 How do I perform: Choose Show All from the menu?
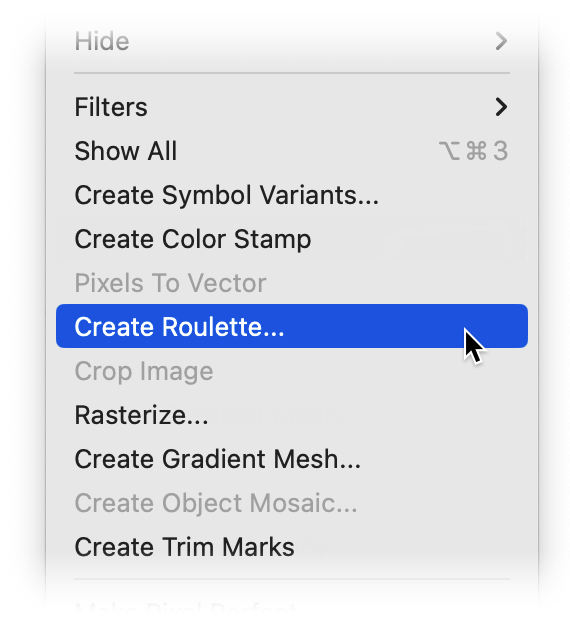292,151
